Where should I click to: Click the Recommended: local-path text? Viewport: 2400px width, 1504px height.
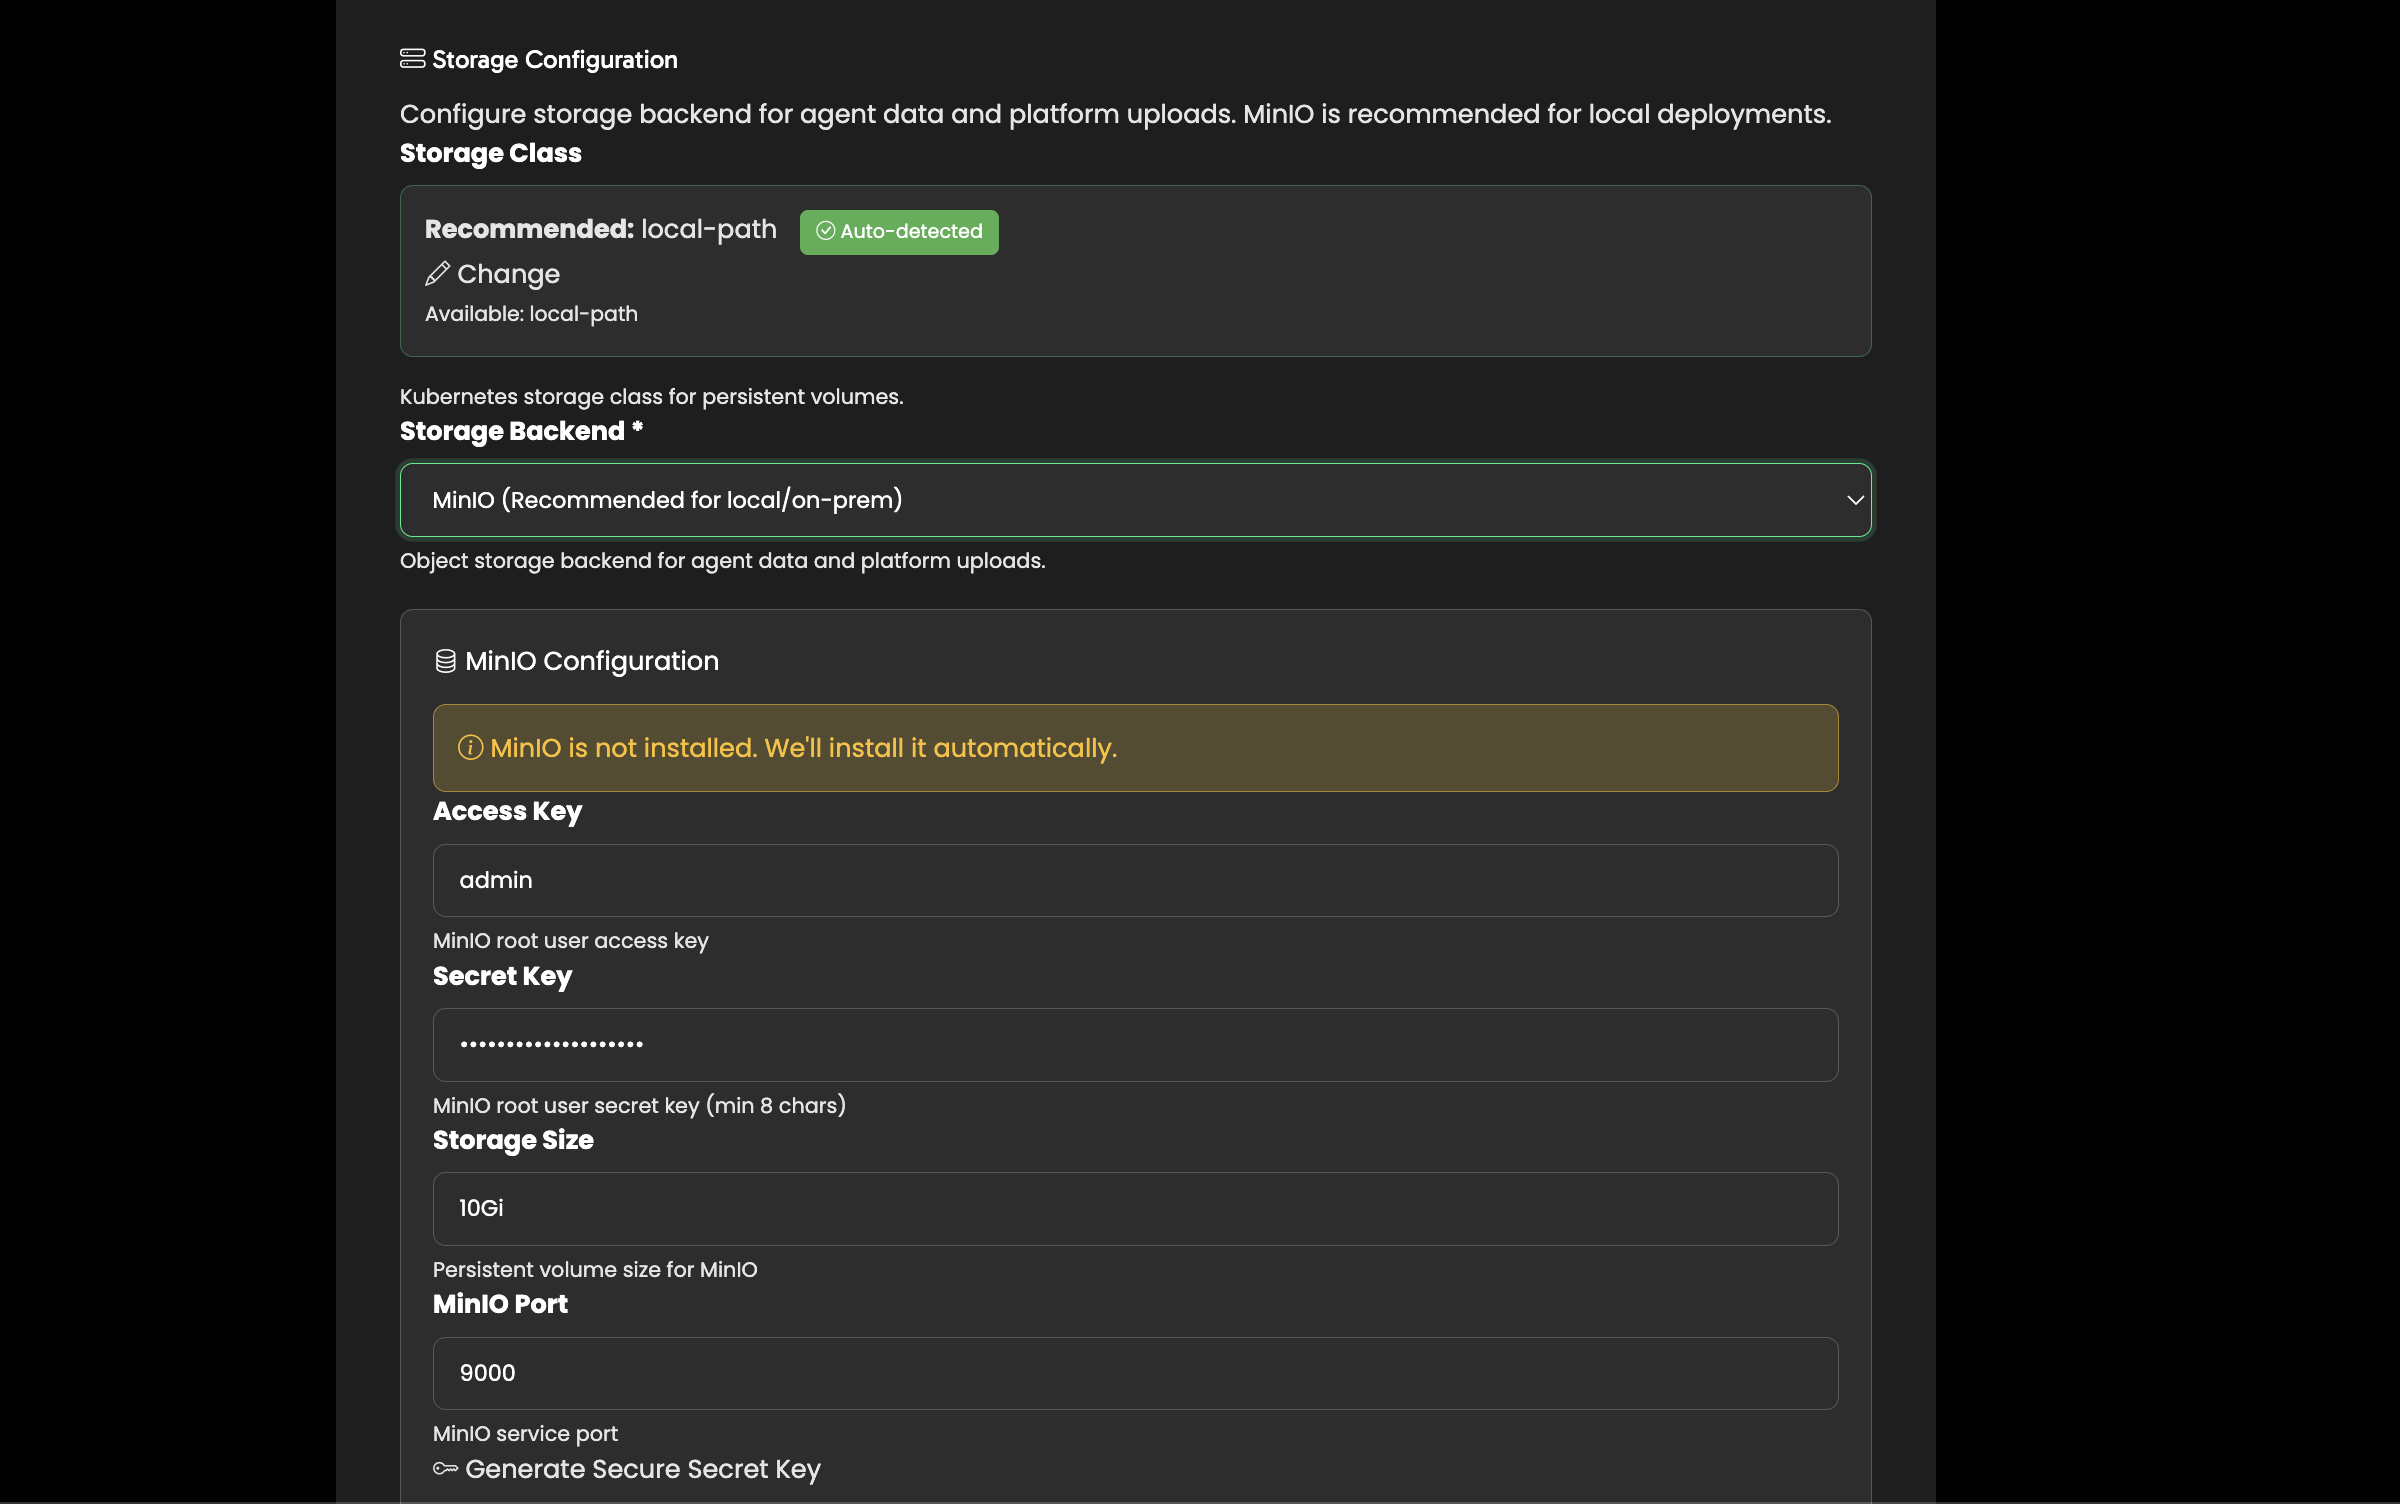pyautogui.click(x=600, y=229)
